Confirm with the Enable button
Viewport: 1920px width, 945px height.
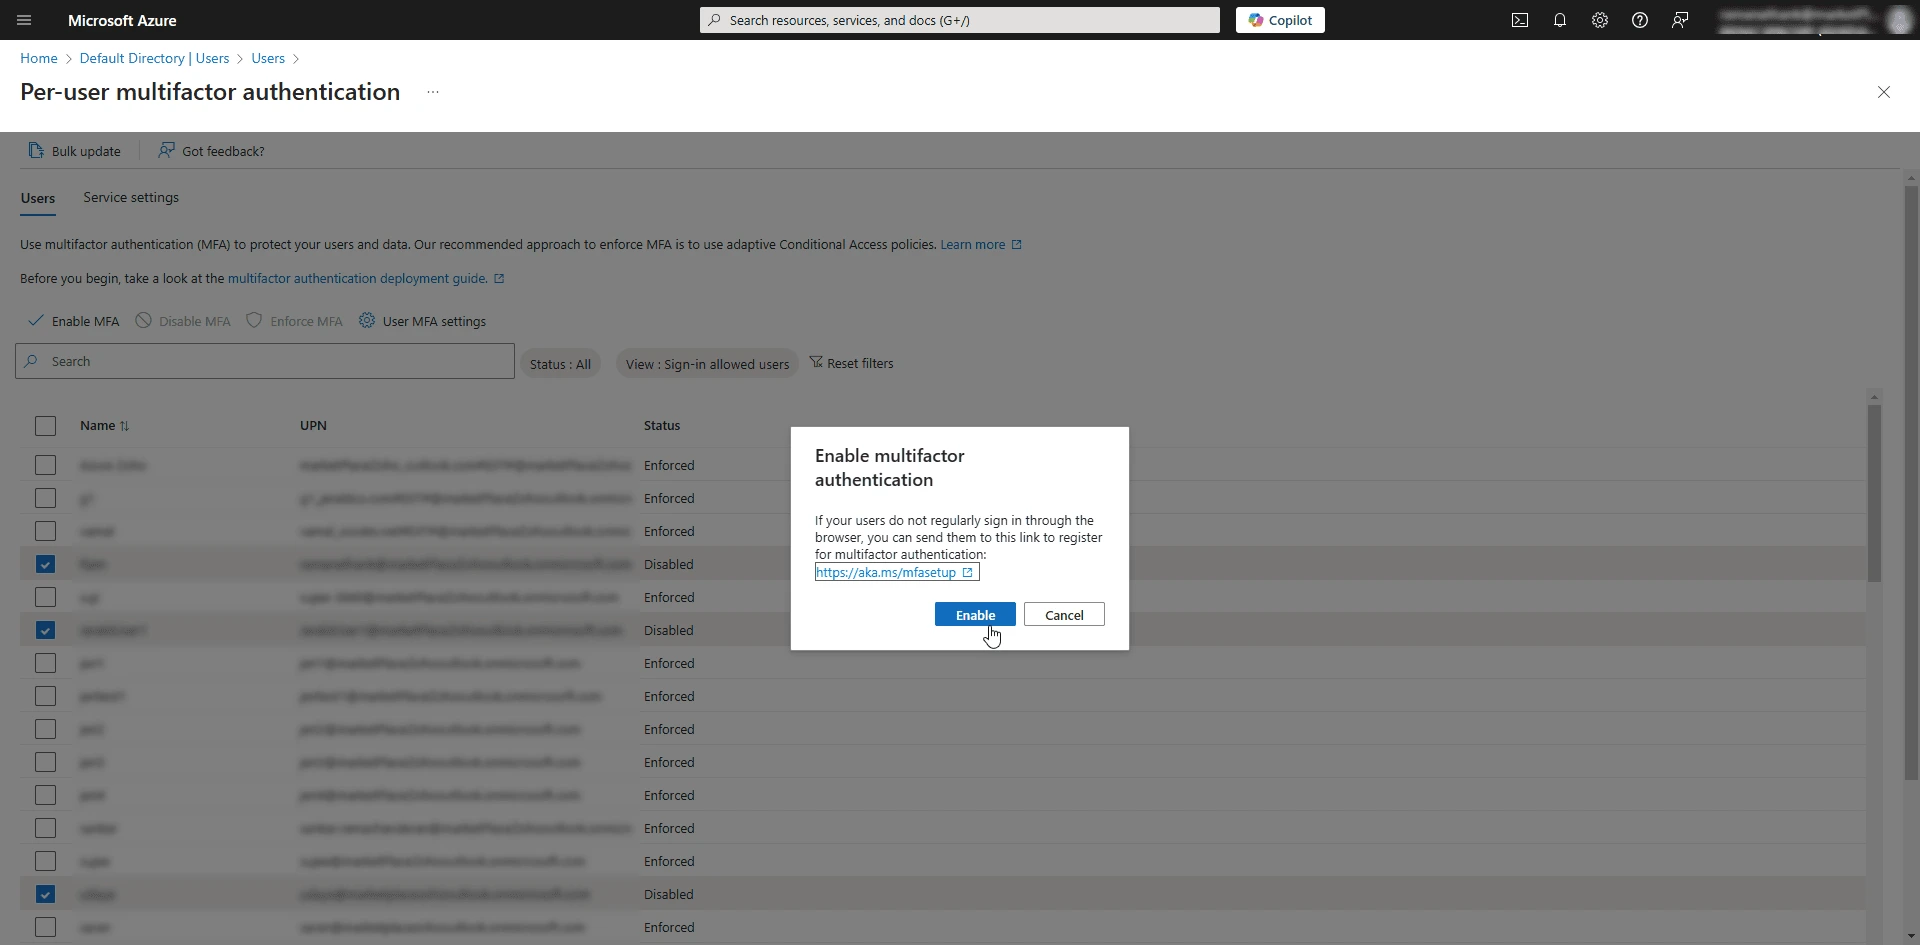click(975, 615)
